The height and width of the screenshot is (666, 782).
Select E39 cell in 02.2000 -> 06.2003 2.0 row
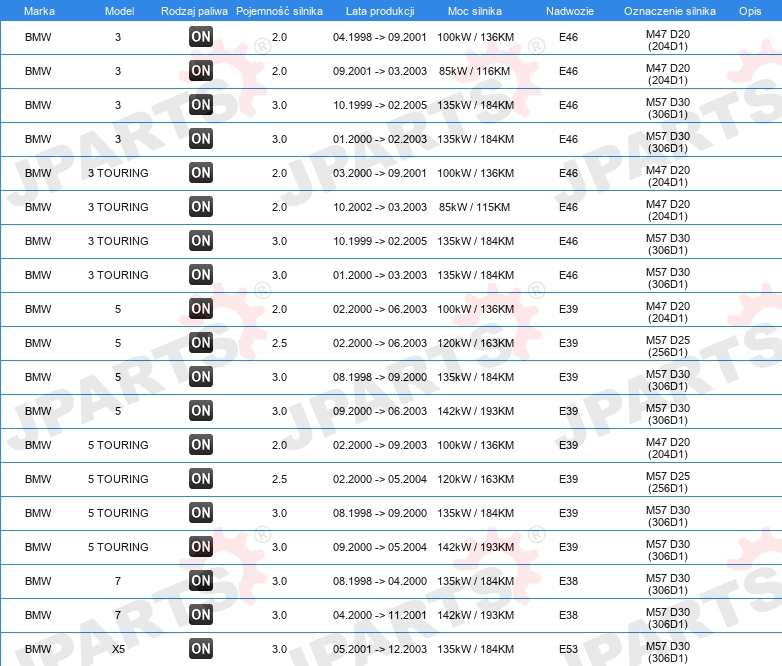click(x=569, y=309)
